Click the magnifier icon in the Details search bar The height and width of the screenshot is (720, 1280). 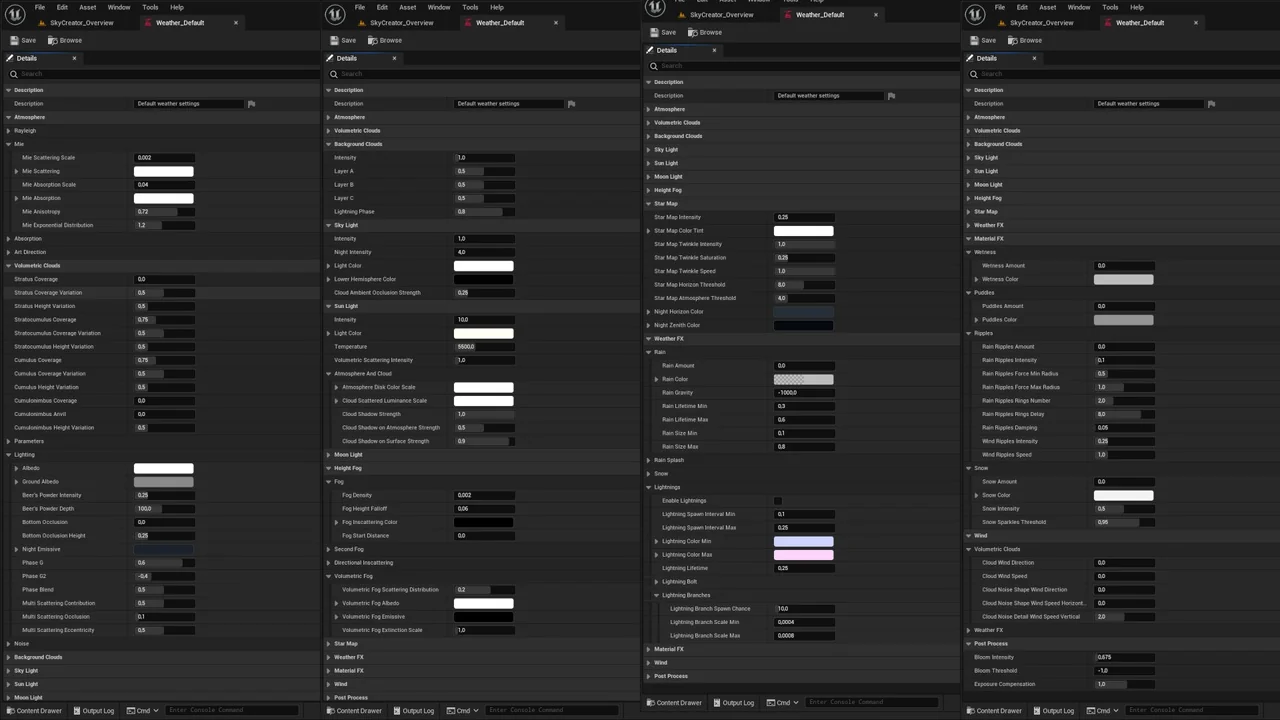[654, 66]
